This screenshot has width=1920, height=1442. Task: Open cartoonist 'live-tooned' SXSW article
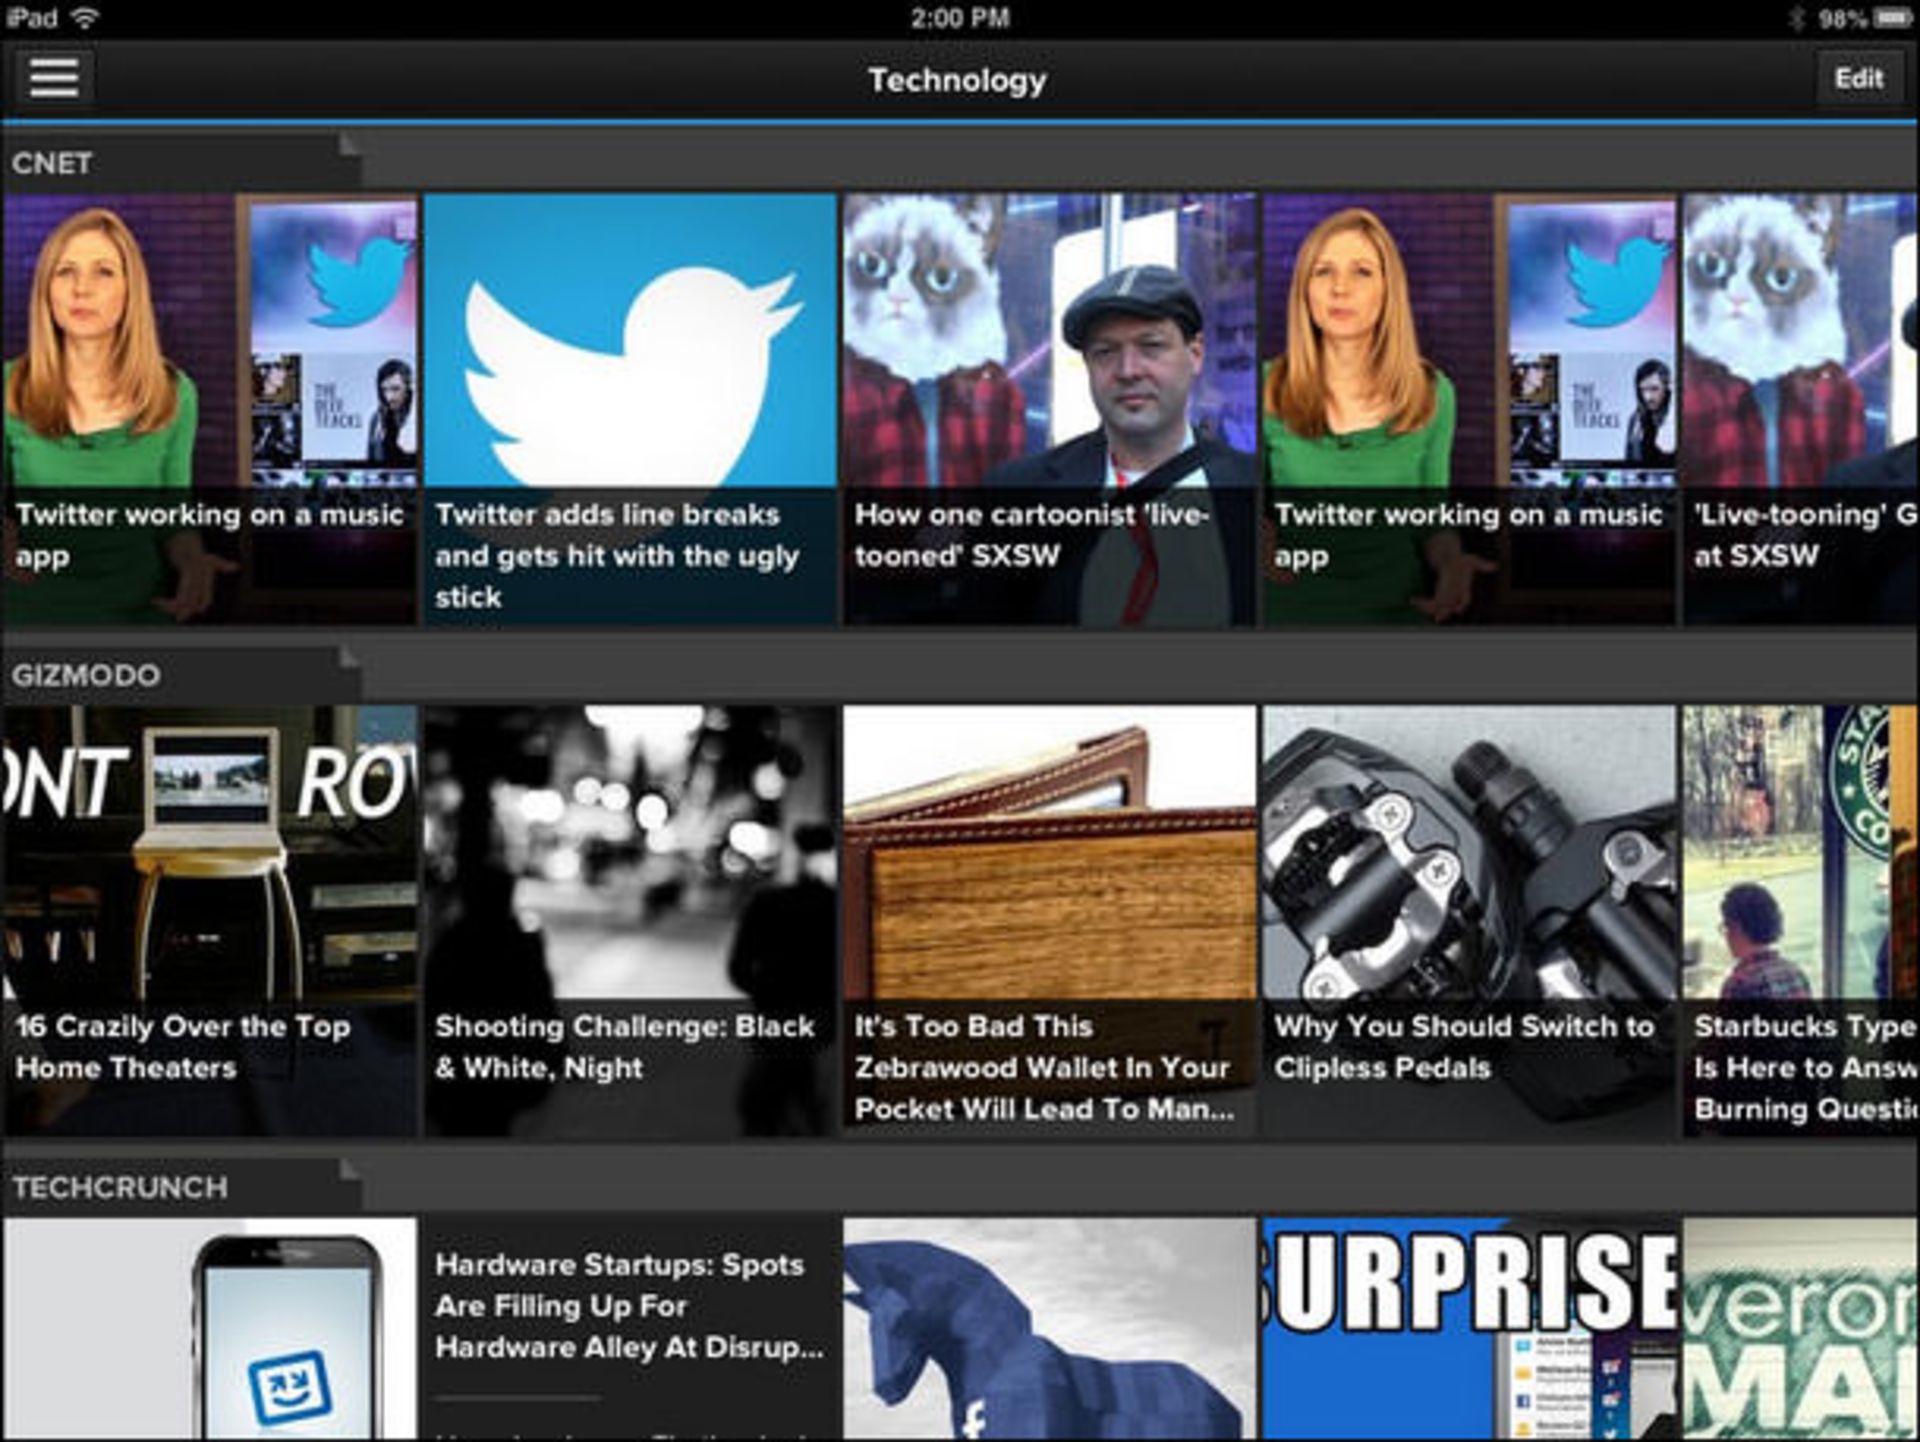coord(1049,410)
